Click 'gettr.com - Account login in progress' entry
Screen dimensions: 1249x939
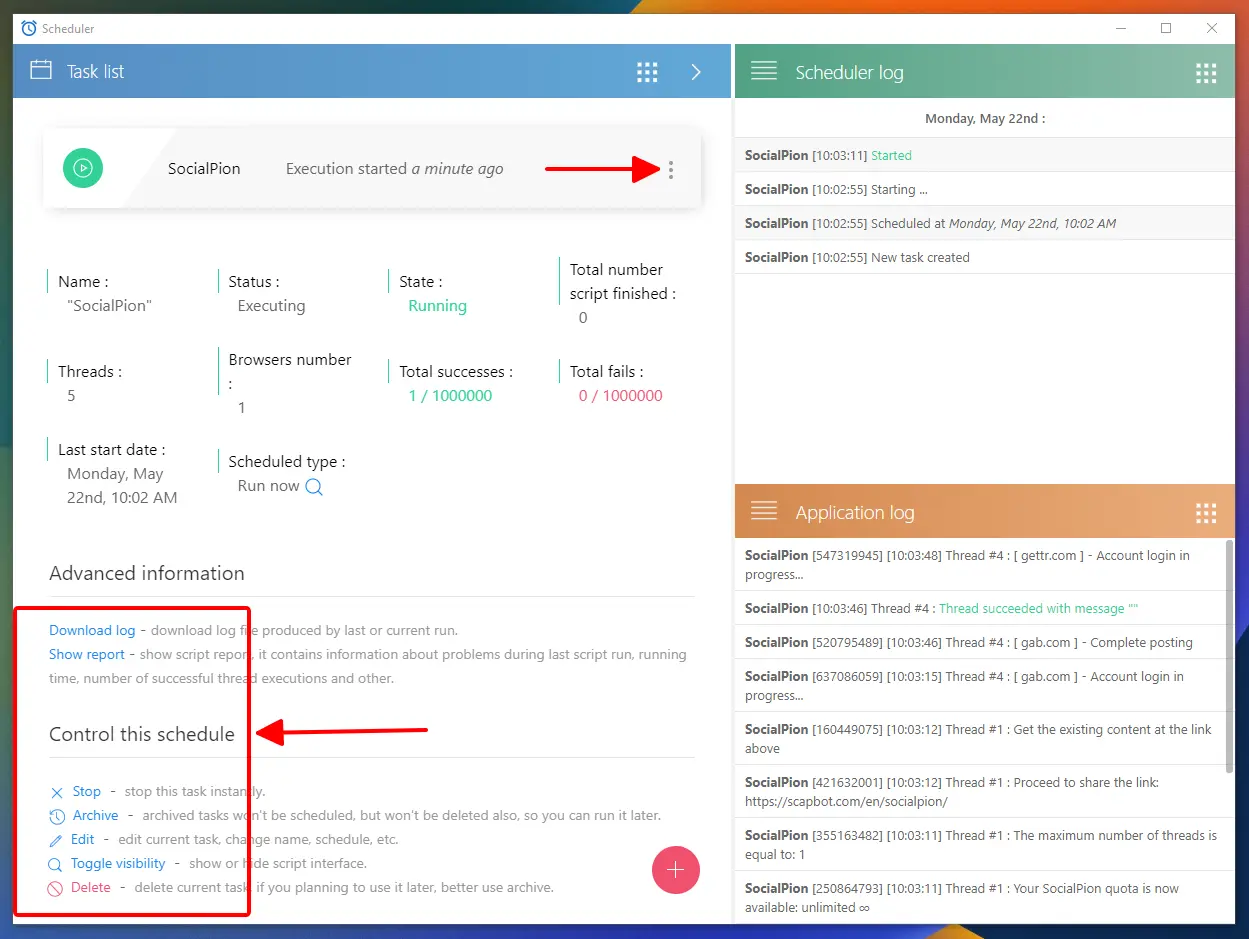(980, 565)
